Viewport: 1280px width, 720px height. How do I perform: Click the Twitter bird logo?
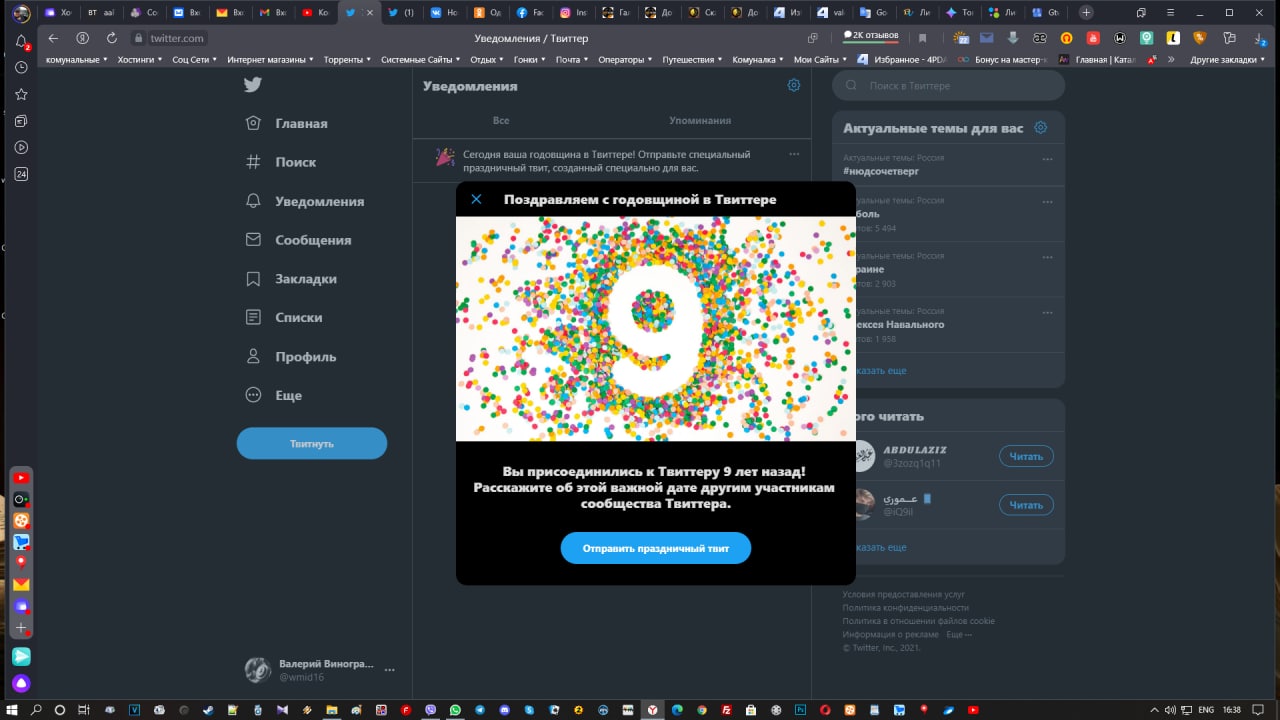click(253, 85)
